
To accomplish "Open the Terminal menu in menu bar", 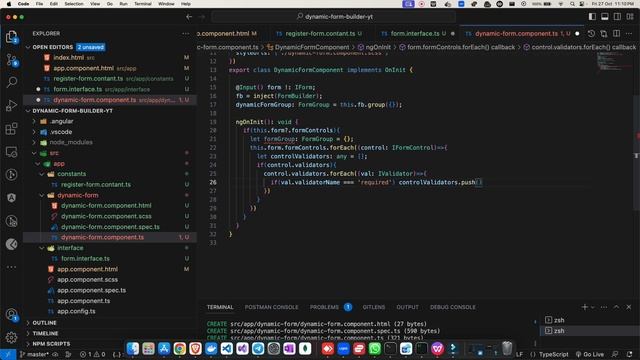I will pos(142,4).
